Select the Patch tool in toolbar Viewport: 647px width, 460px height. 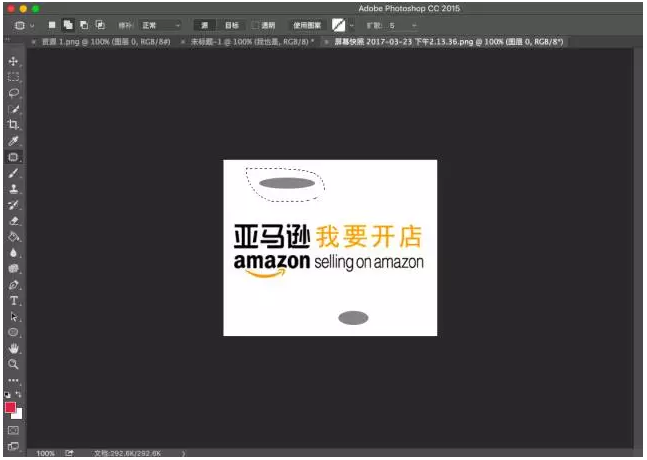[13, 157]
